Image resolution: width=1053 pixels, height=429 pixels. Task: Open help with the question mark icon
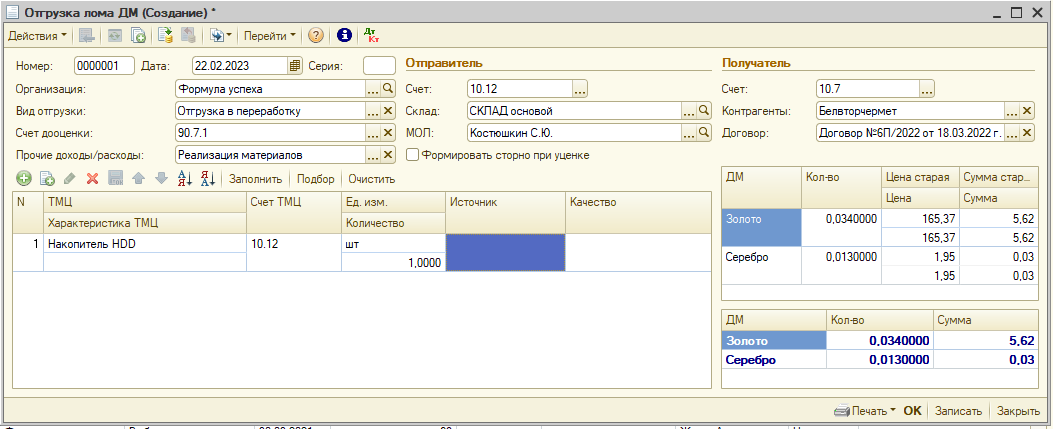316,36
